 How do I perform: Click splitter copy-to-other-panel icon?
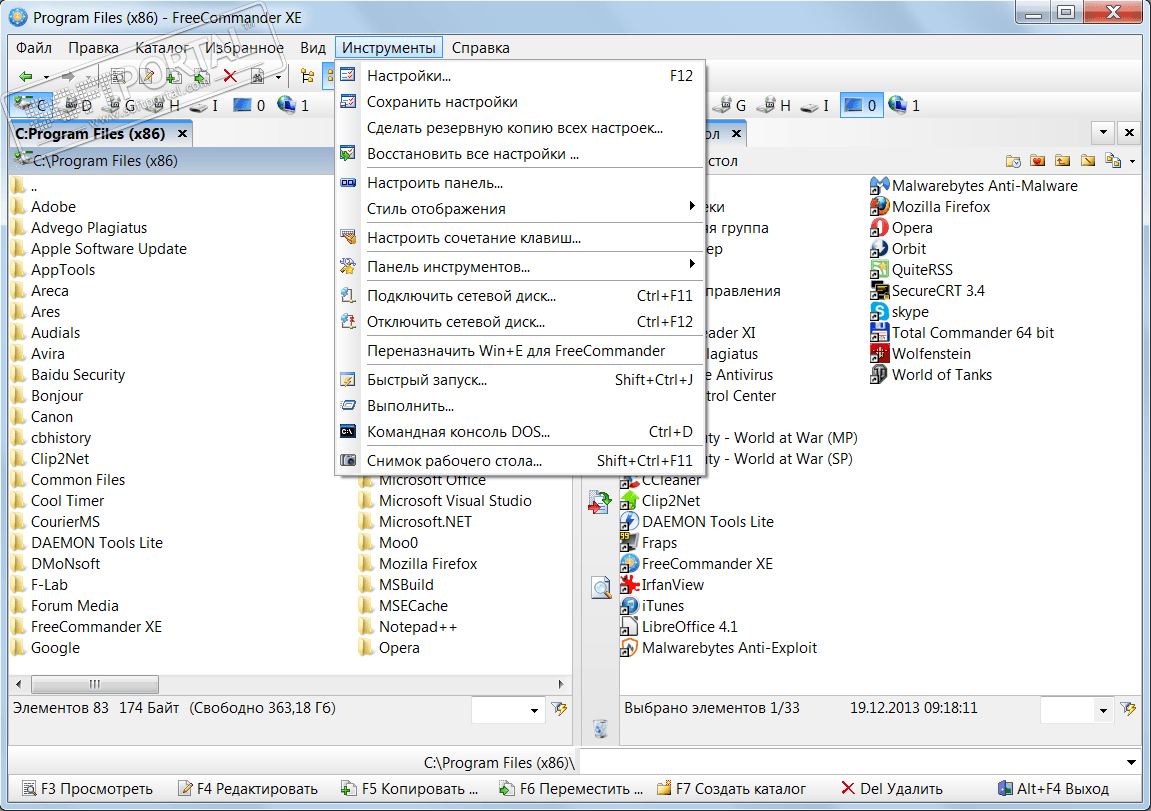[600, 502]
